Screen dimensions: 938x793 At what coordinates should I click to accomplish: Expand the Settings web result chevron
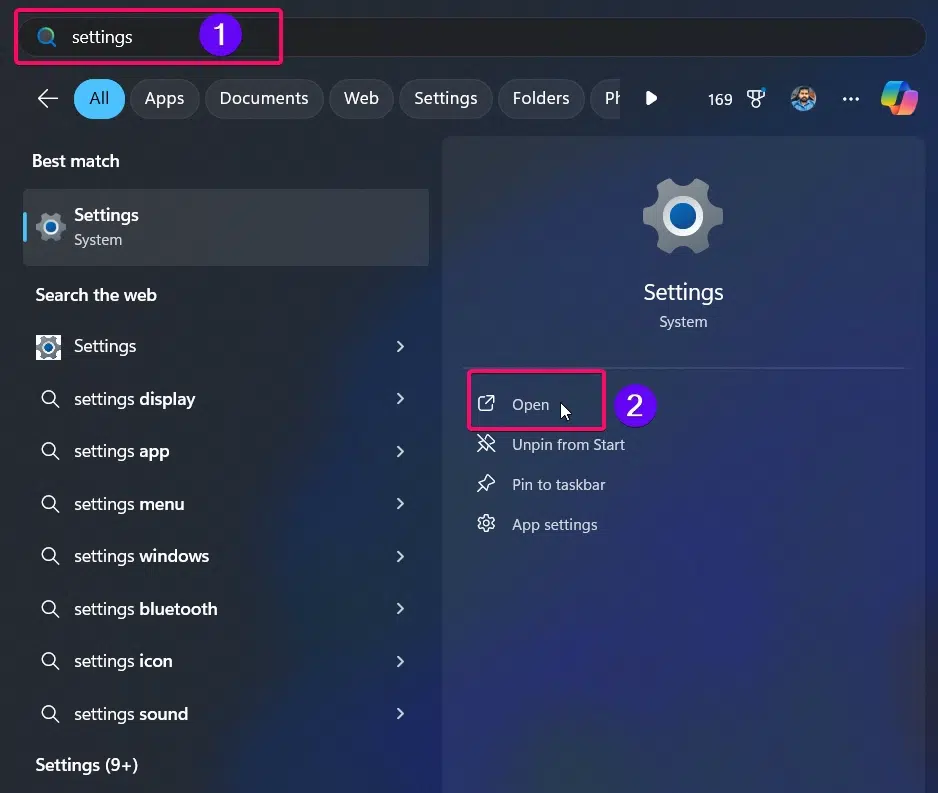400,346
